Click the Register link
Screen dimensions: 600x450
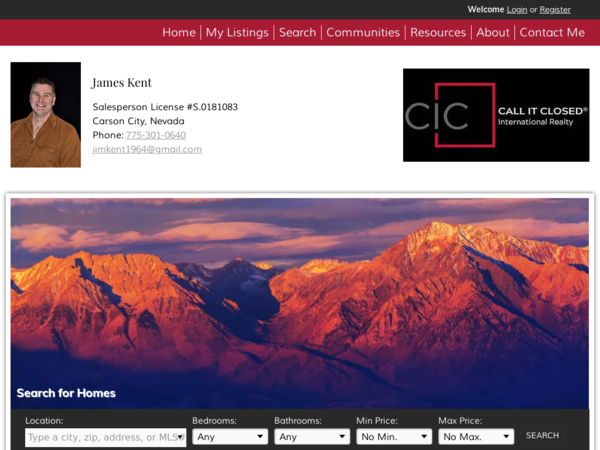[x=555, y=10]
